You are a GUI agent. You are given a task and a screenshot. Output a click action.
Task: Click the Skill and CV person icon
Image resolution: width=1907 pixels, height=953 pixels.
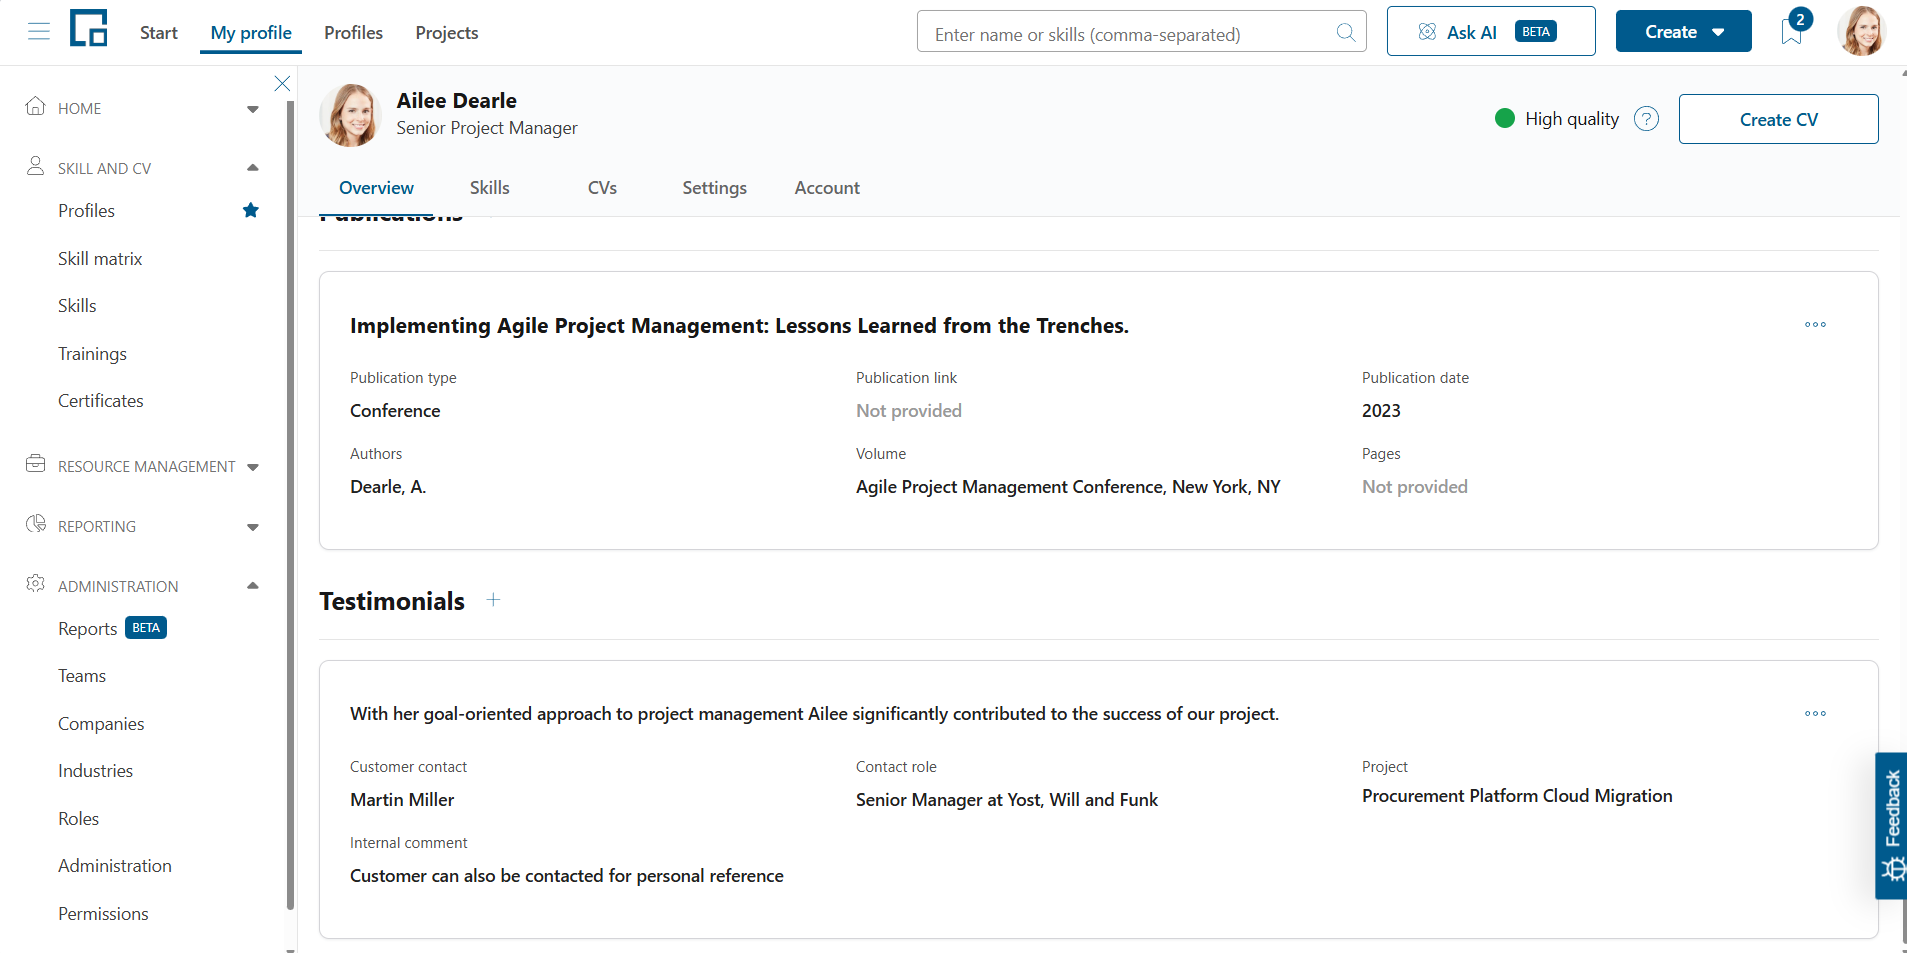pyautogui.click(x=36, y=166)
